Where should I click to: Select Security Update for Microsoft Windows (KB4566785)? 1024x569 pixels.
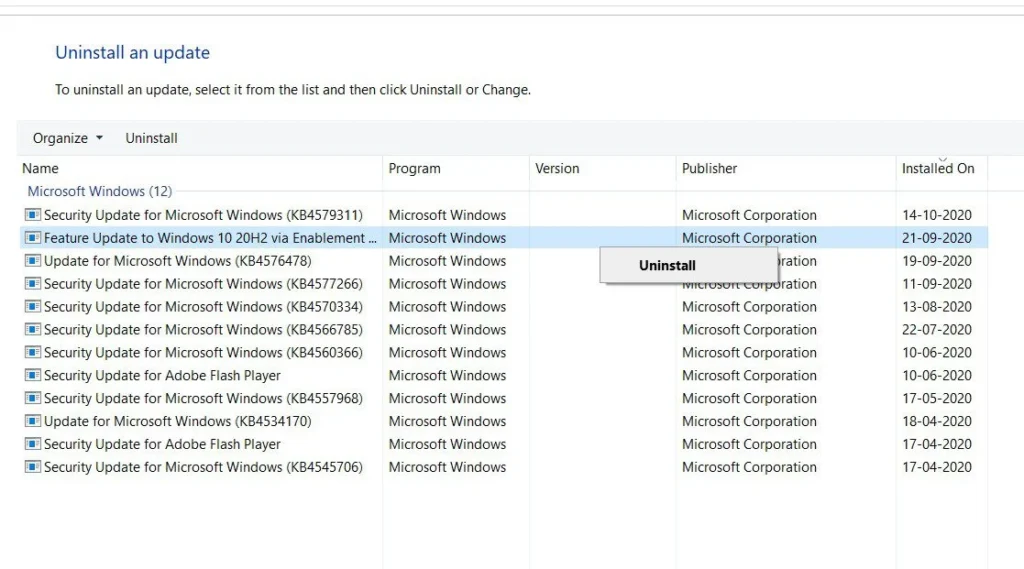[x=203, y=329]
